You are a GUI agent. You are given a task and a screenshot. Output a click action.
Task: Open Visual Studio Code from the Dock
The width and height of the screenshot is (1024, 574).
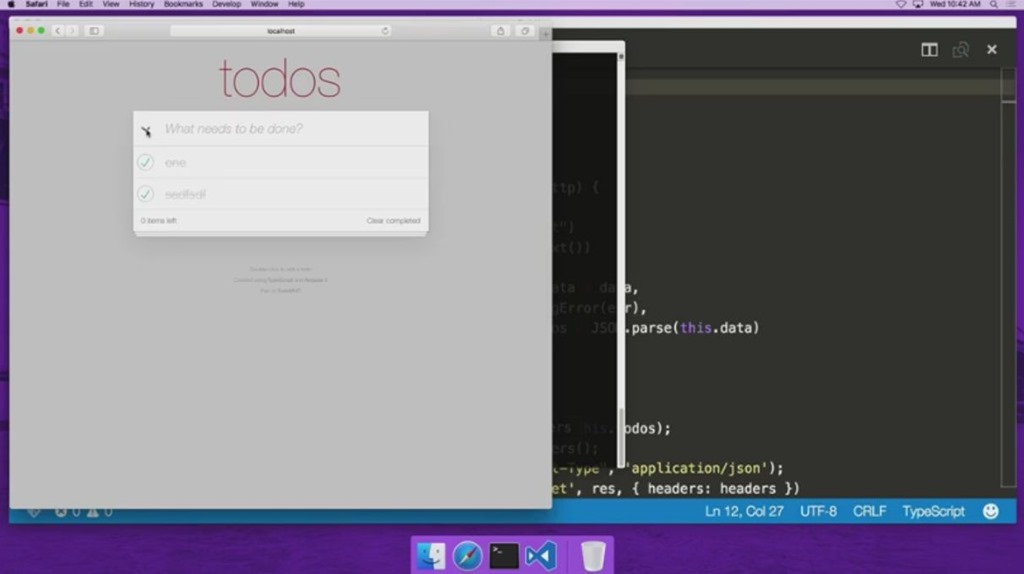(541, 556)
